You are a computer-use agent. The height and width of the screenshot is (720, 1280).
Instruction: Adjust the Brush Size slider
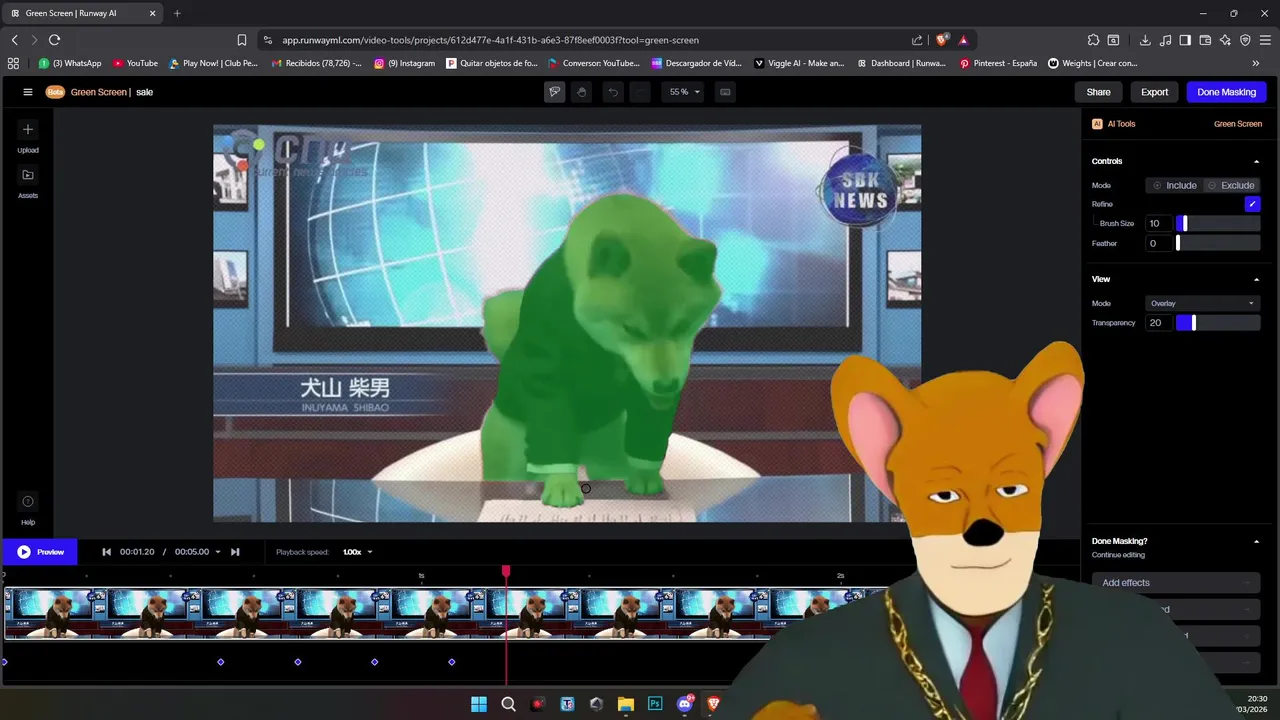[x=1218, y=224]
